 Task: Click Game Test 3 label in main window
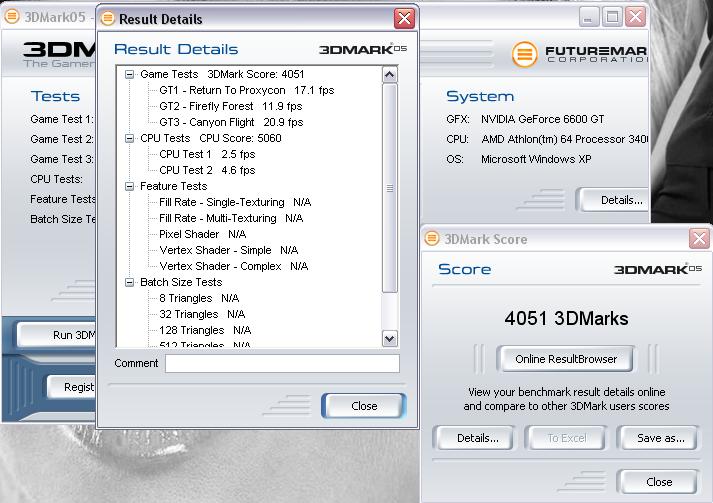click(x=62, y=159)
